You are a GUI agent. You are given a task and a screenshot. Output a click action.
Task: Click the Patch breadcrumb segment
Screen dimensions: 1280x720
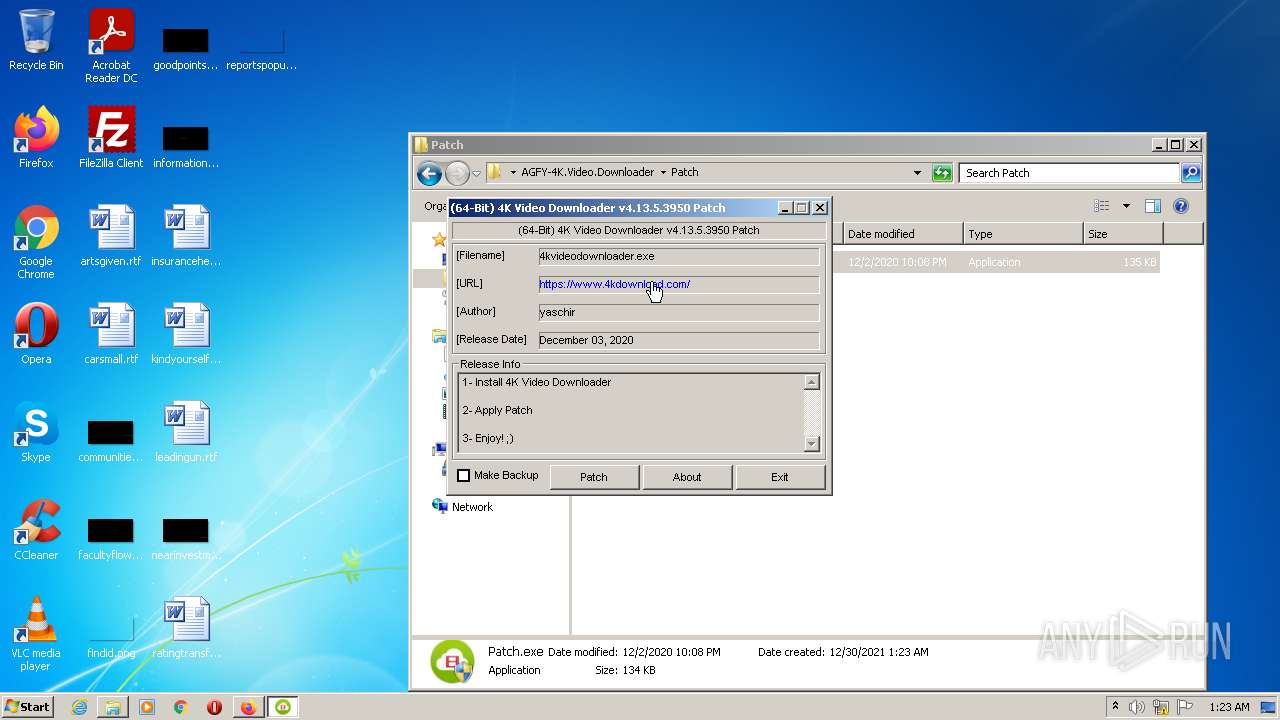click(684, 173)
